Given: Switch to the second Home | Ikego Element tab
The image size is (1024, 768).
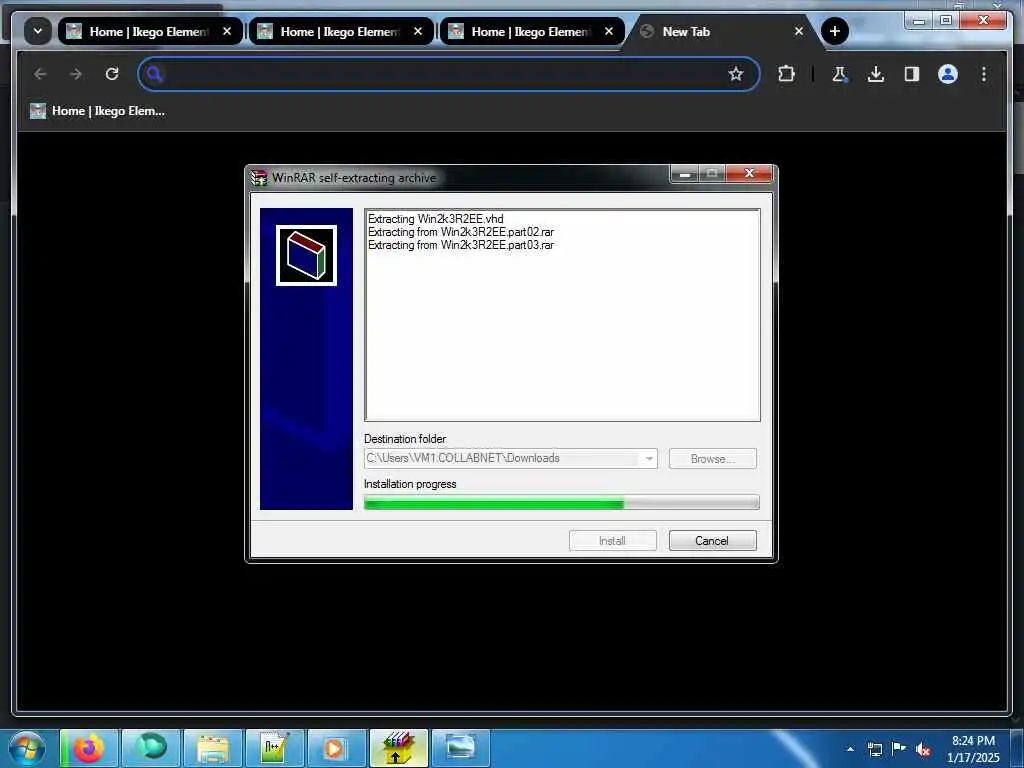Looking at the screenshot, I should click(x=341, y=31).
